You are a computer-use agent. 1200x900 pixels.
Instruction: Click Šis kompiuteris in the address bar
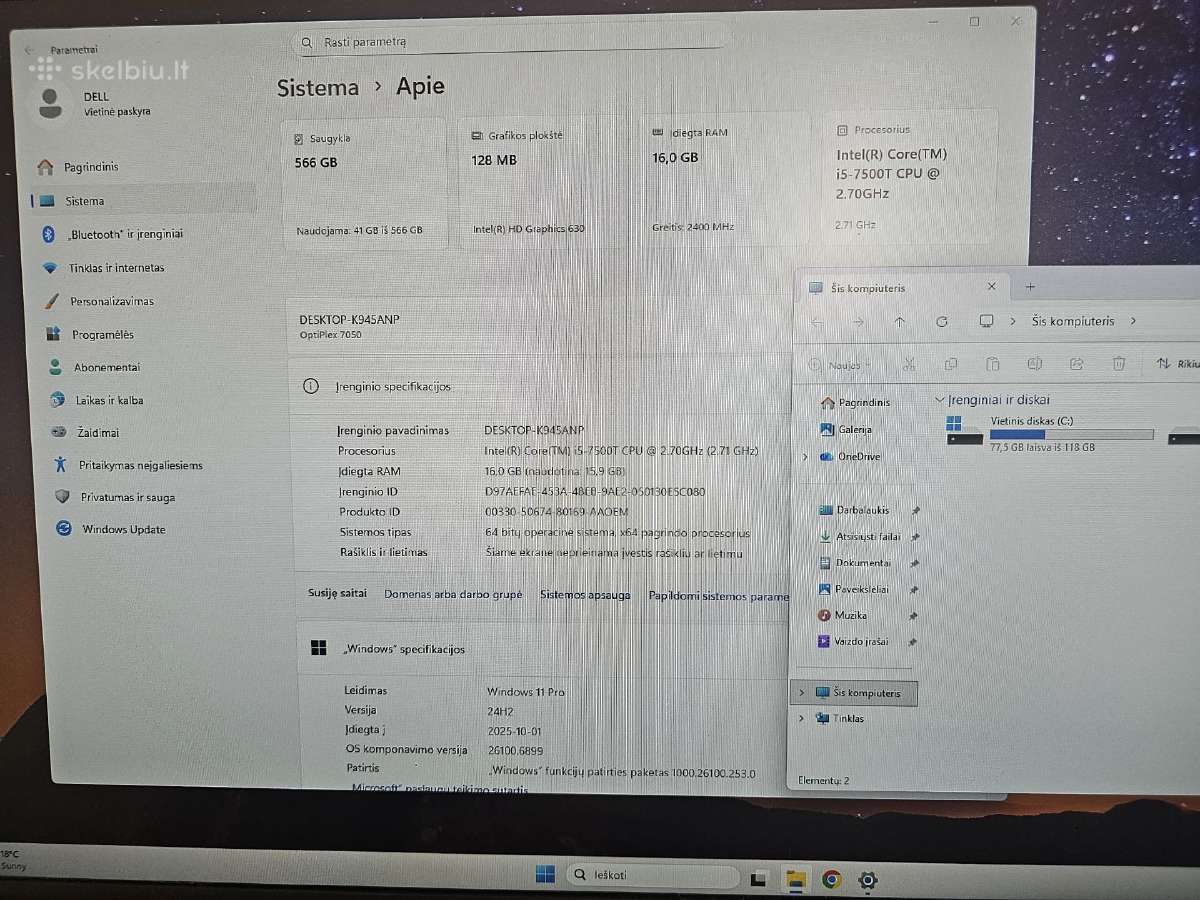coord(1073,322)
